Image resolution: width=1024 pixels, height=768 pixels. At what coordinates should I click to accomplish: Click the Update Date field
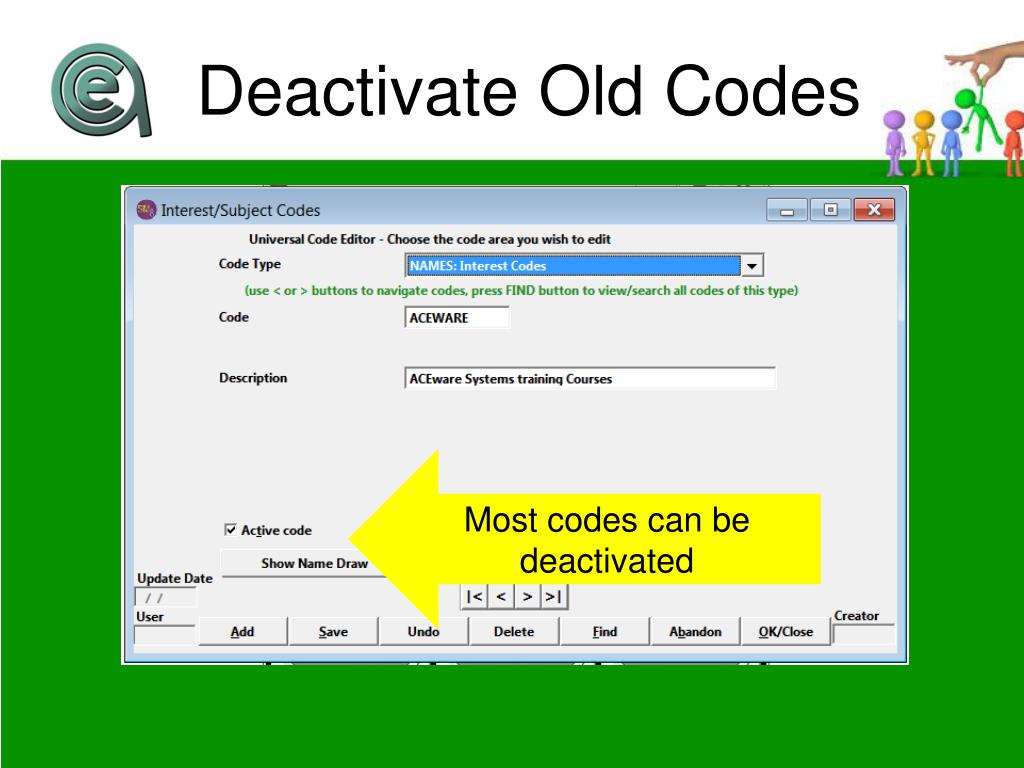165,598
